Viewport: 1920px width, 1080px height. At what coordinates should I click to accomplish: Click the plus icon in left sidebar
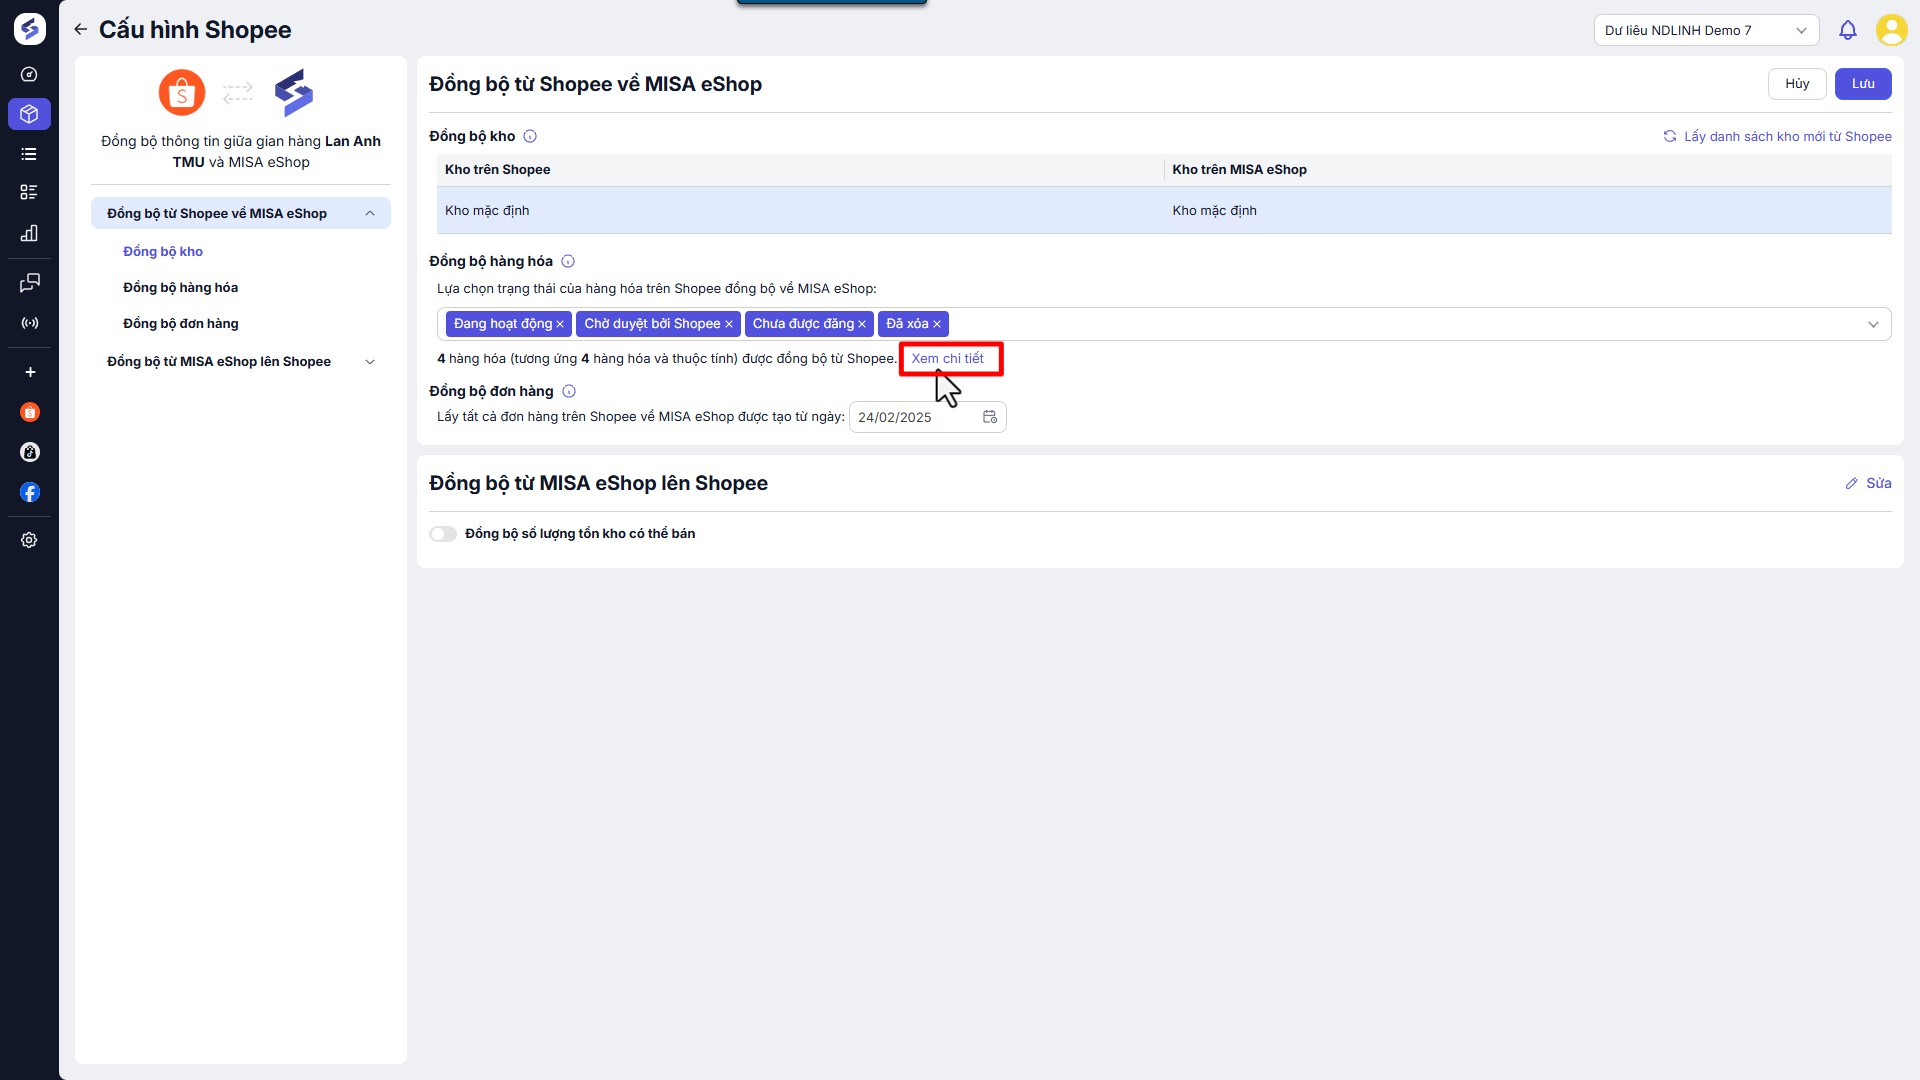pyautogui.click(x=30, y=372)
